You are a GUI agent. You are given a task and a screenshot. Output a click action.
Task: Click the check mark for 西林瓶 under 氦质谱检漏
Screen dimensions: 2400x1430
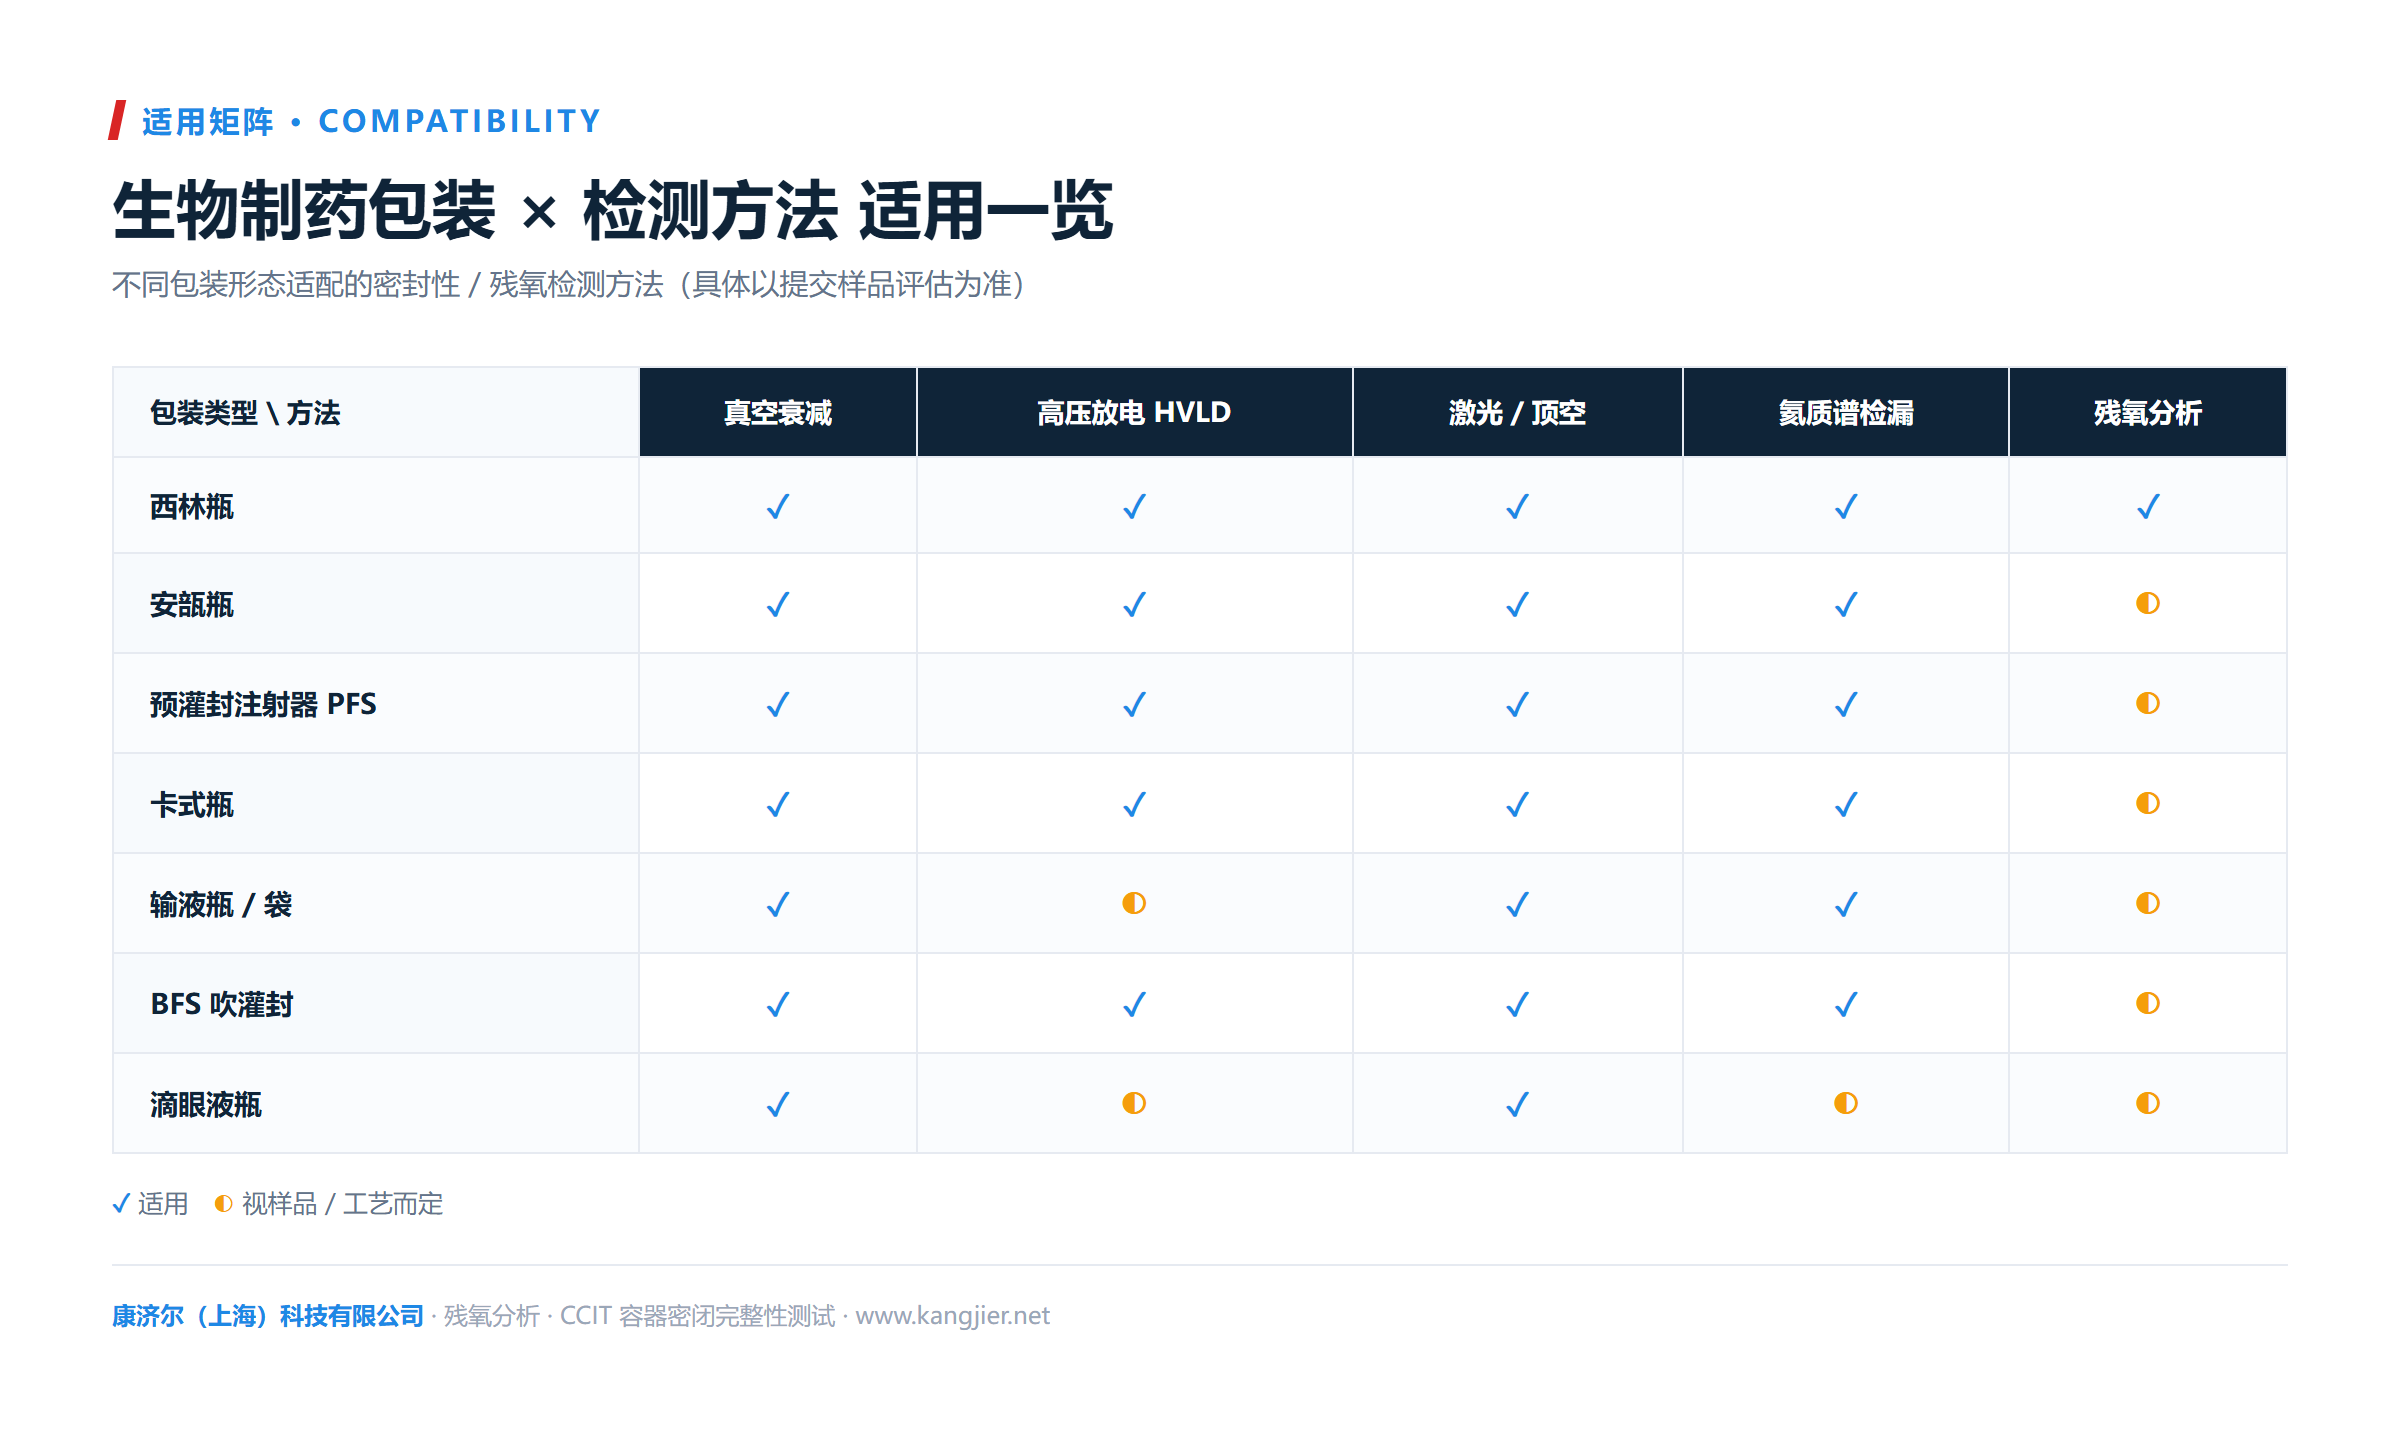(1845, 506)
